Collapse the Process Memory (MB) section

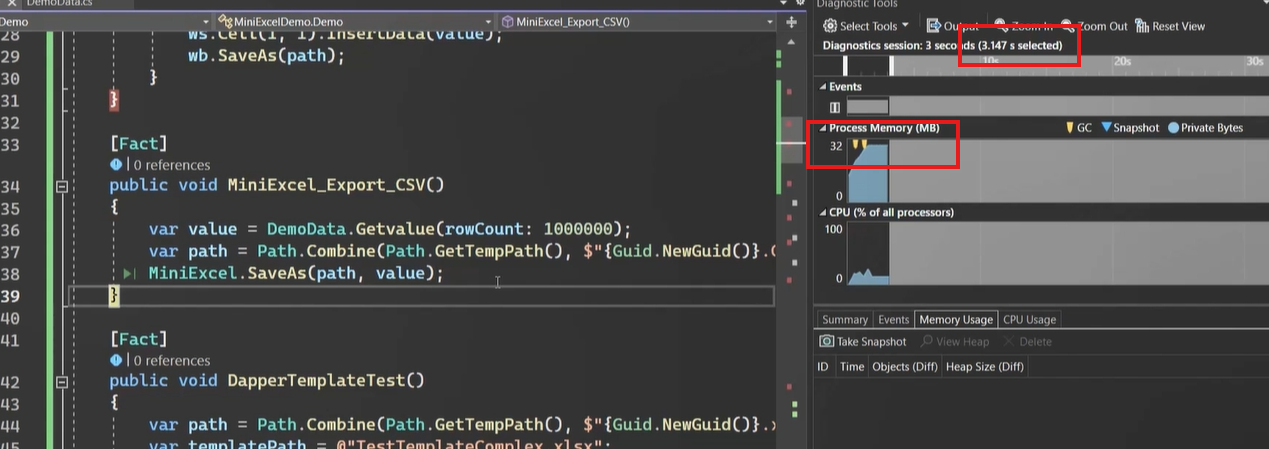coord(823,129)
